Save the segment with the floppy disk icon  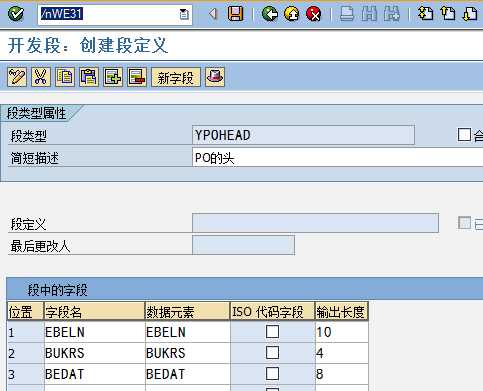[x=235, y=14]
